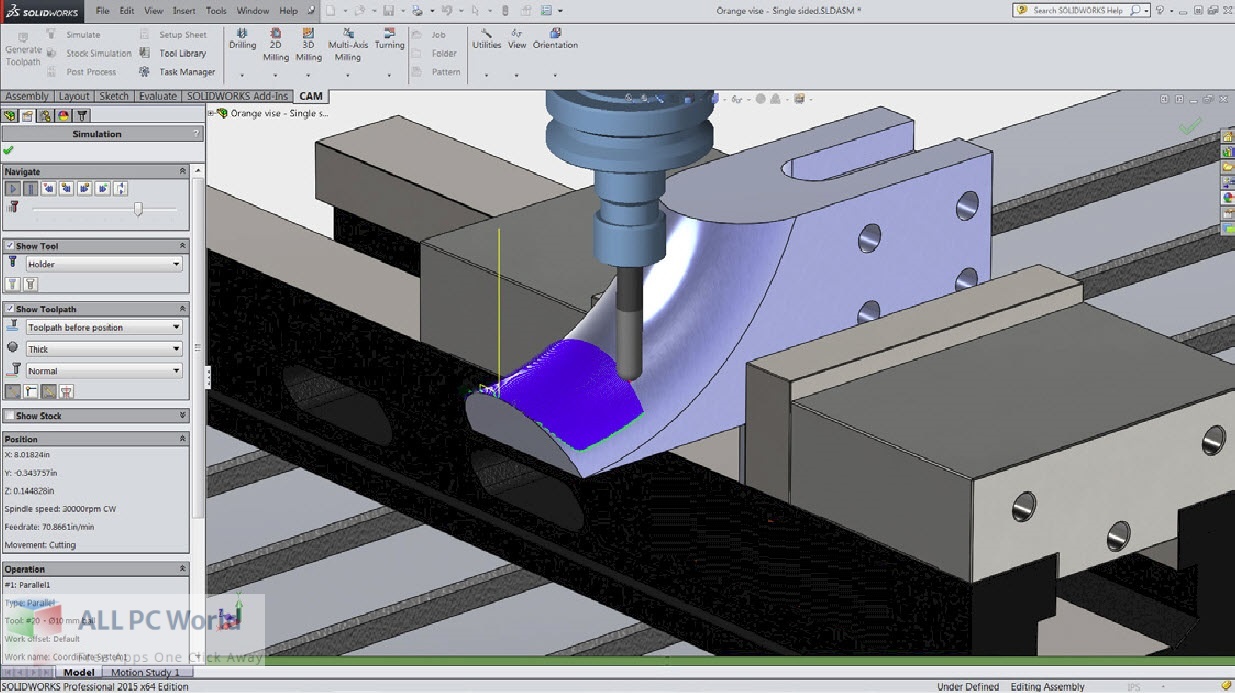
Task: Open the Tool Library
Action: click(x=173, y=53)
